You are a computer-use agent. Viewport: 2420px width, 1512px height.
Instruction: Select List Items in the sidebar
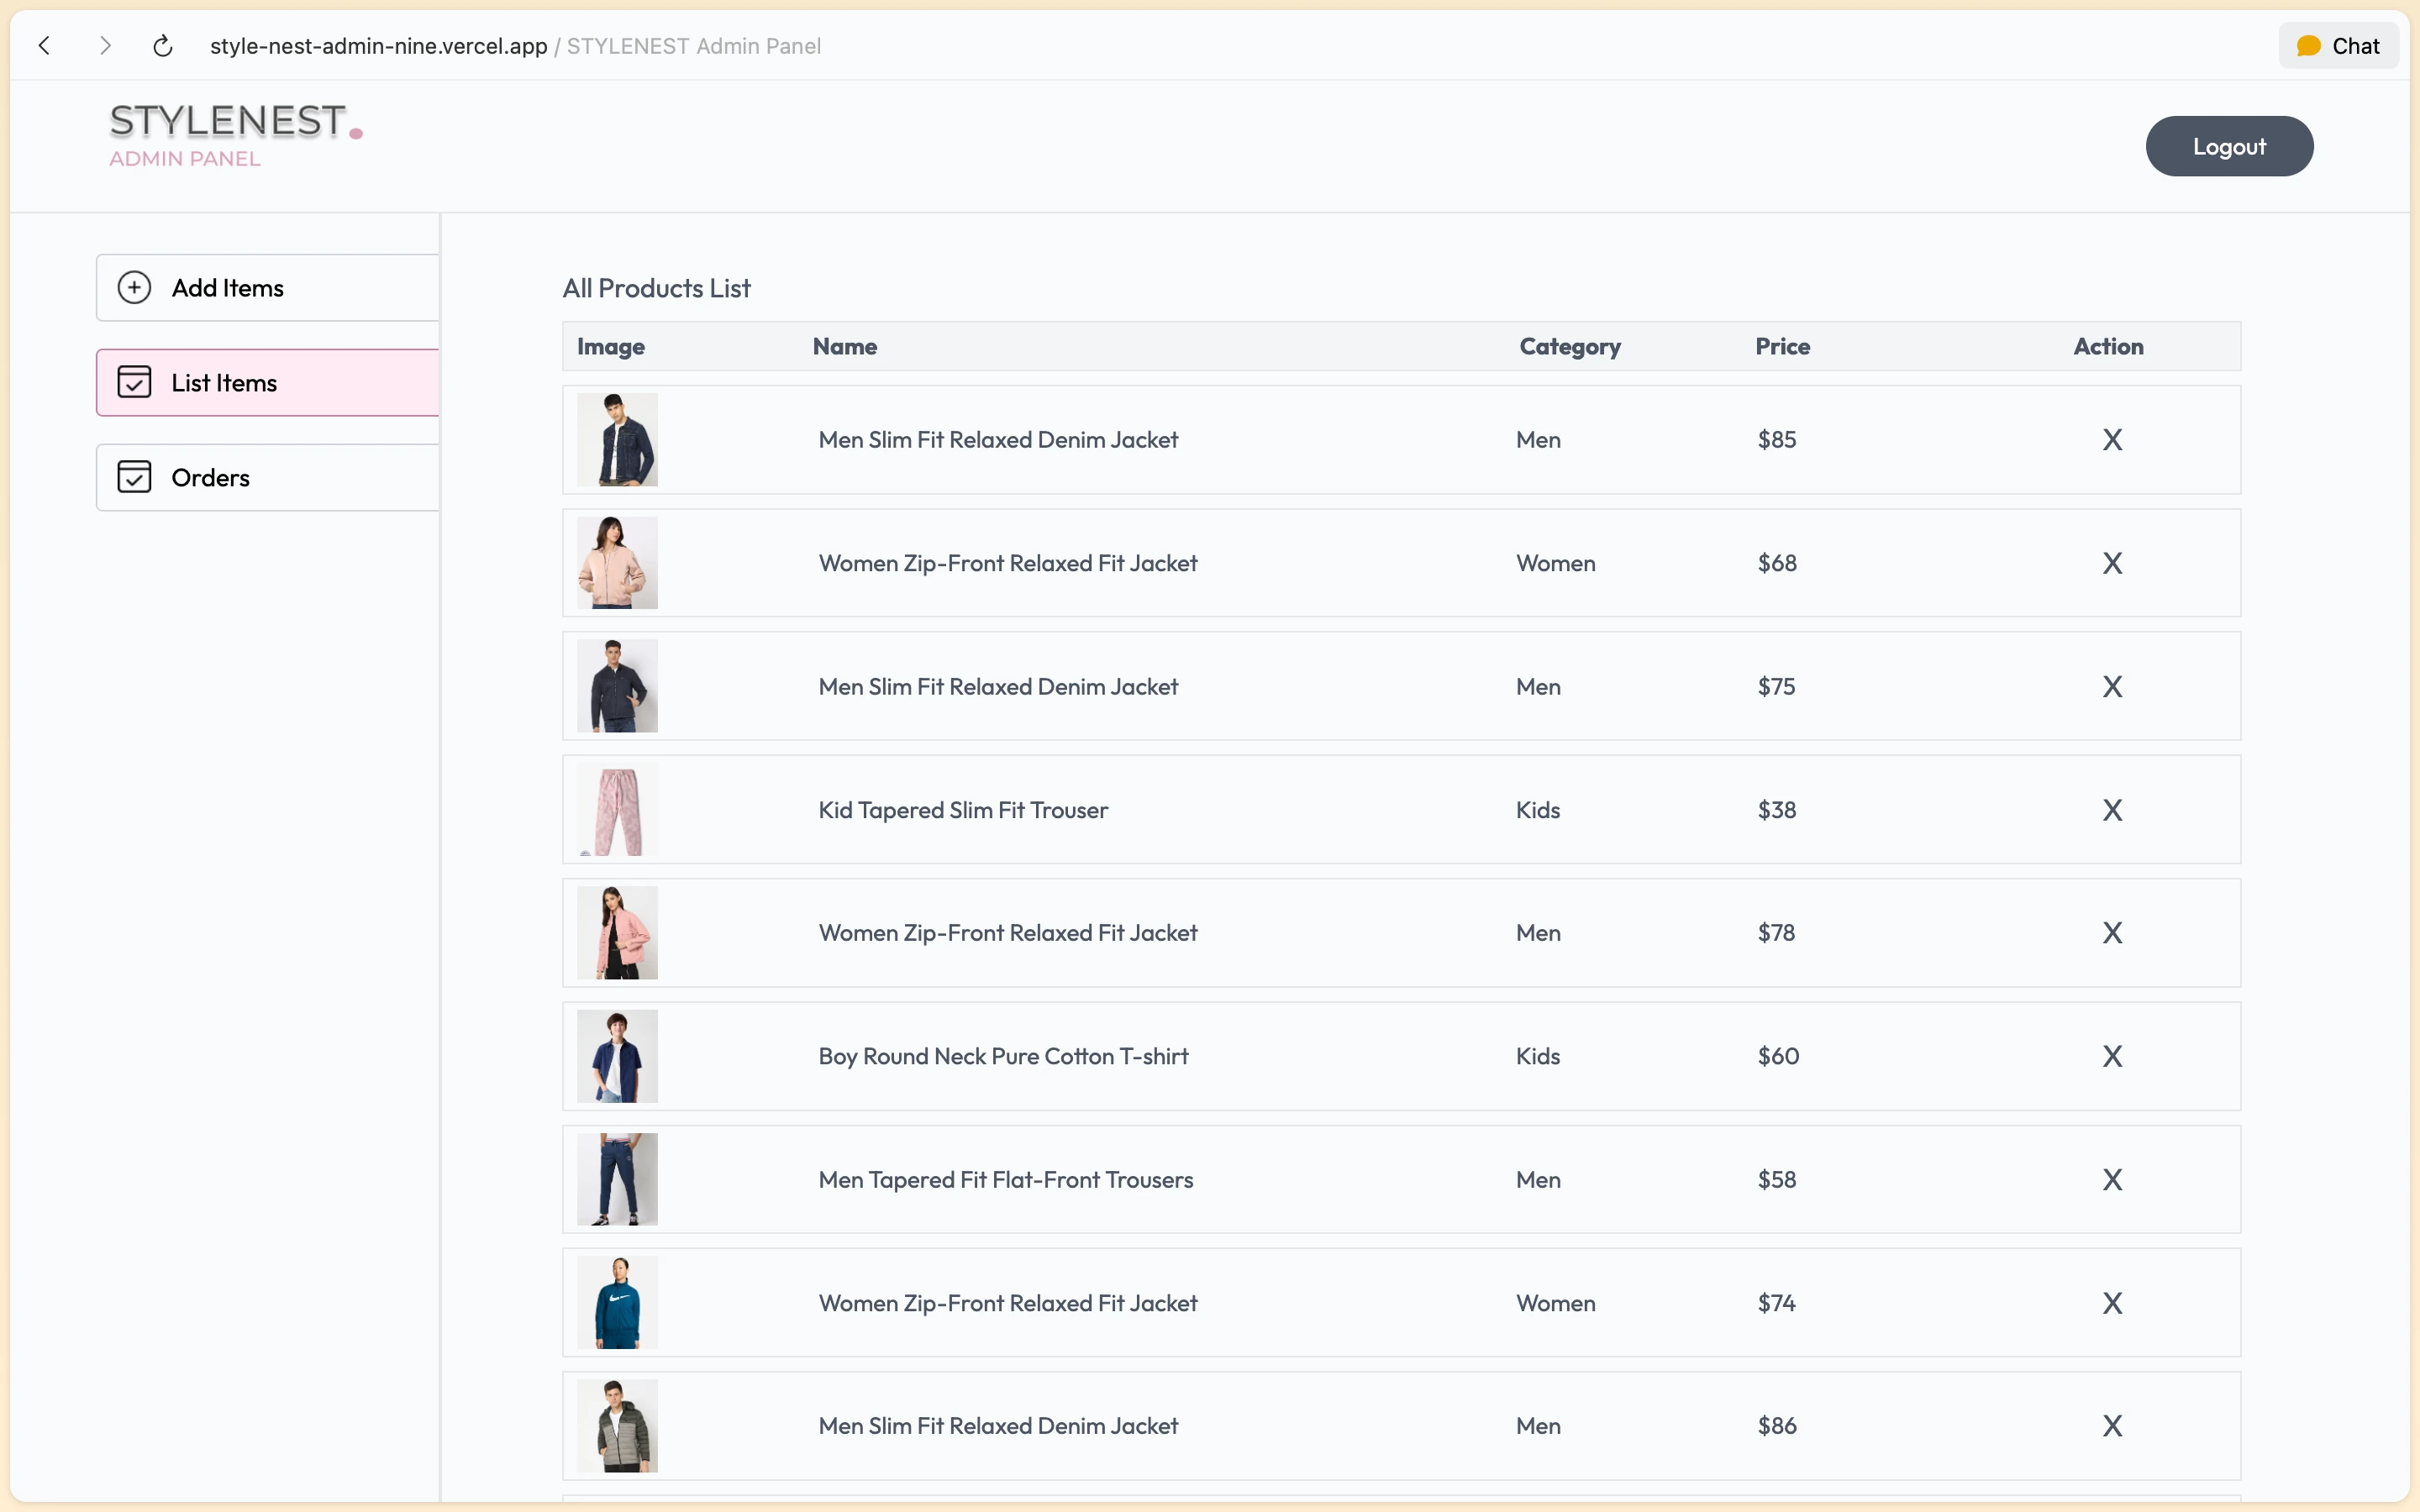pos(268,383)
